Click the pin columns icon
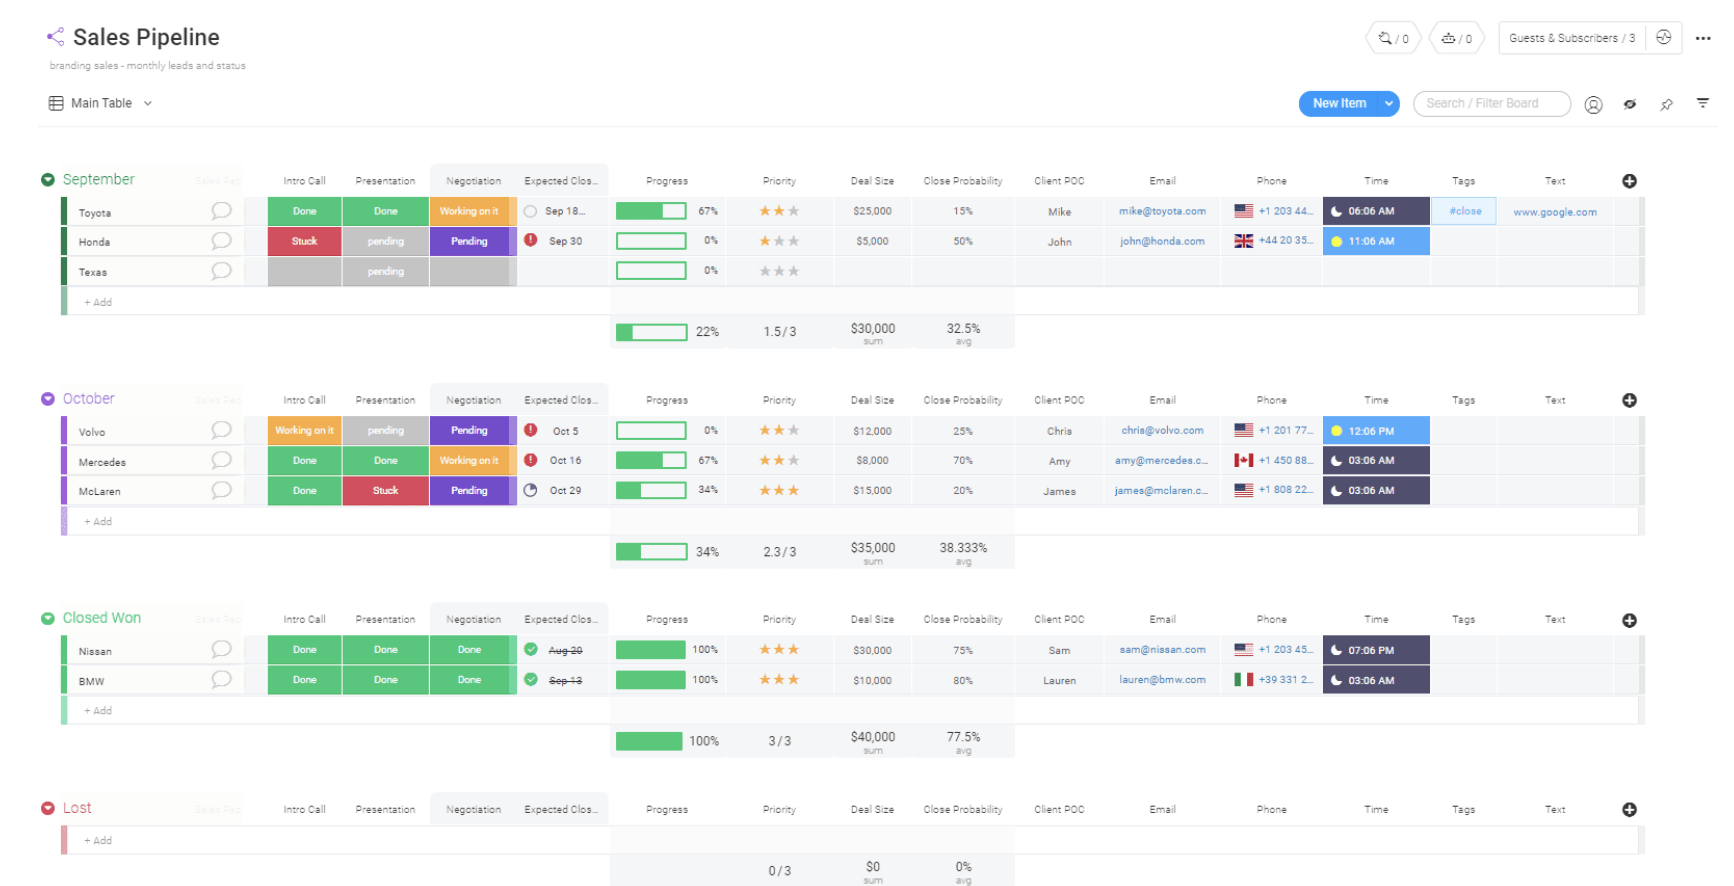This screenshot has width=1734, height=886. click(x=1666, y=104)
